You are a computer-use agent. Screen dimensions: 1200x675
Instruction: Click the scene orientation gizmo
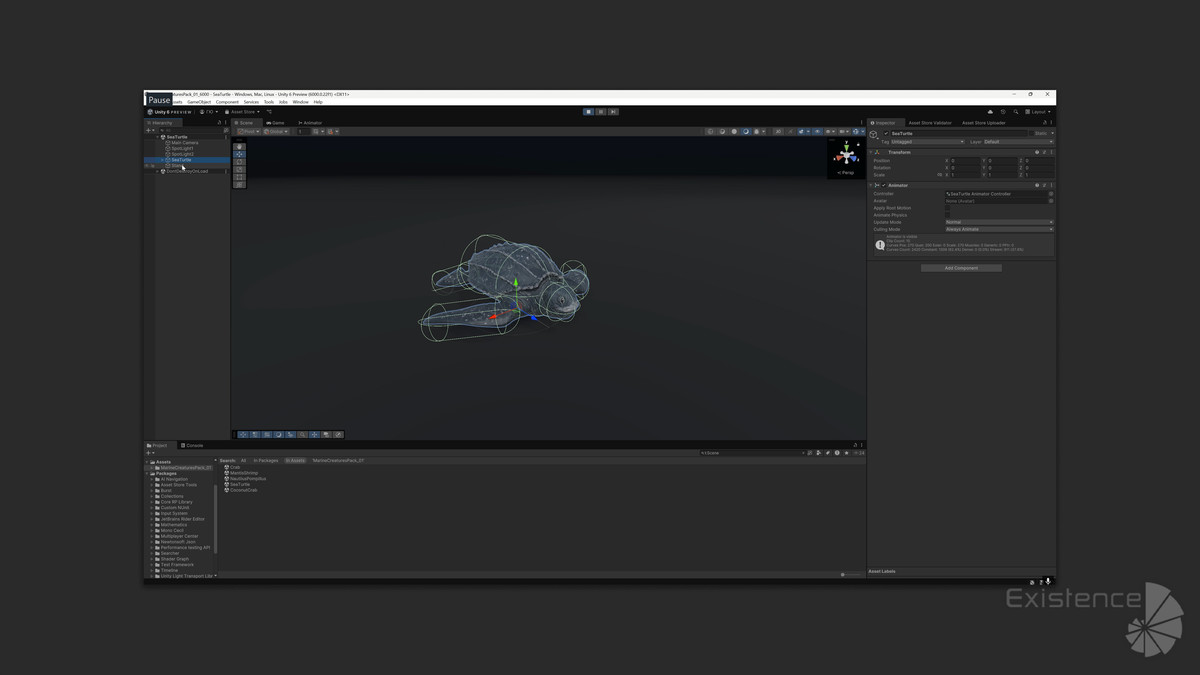pyautogui.click(x=847, y=155)
